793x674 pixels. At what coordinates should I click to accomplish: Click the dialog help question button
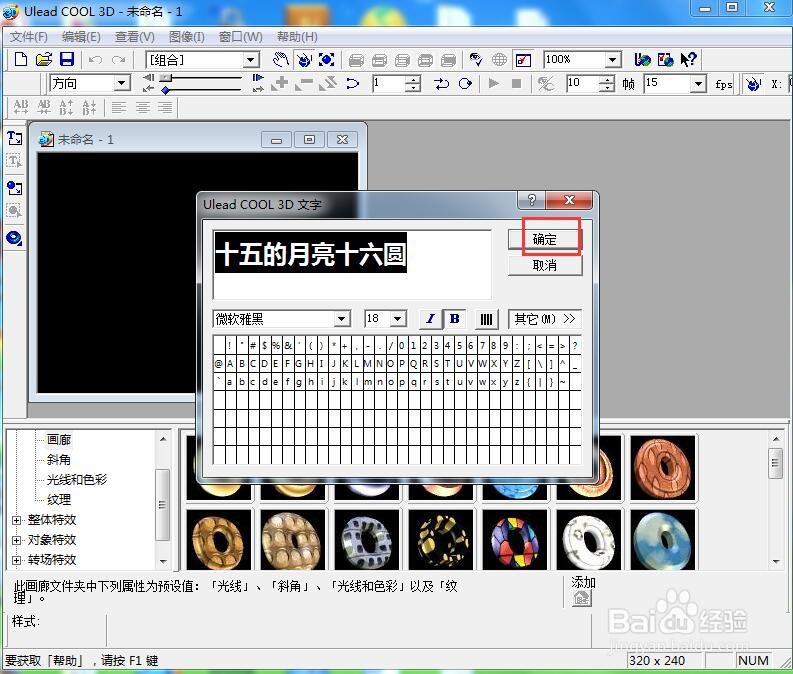531,200
